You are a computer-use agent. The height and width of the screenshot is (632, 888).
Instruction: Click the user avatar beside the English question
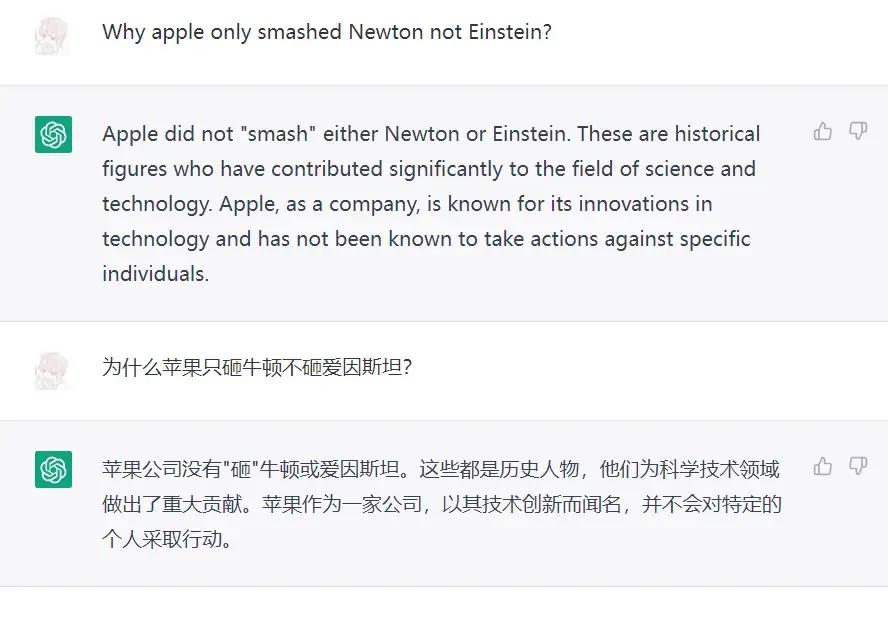pos(52,36)
